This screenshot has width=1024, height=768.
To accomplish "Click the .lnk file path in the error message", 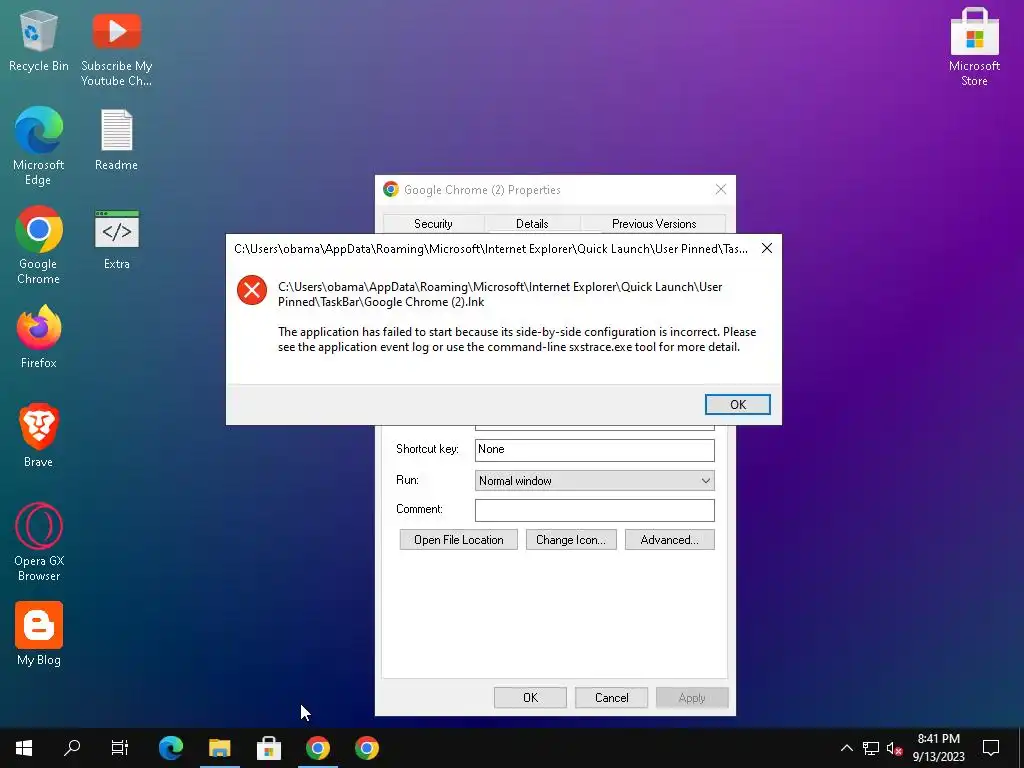I will pyautogui.click(x=500, y=294).
